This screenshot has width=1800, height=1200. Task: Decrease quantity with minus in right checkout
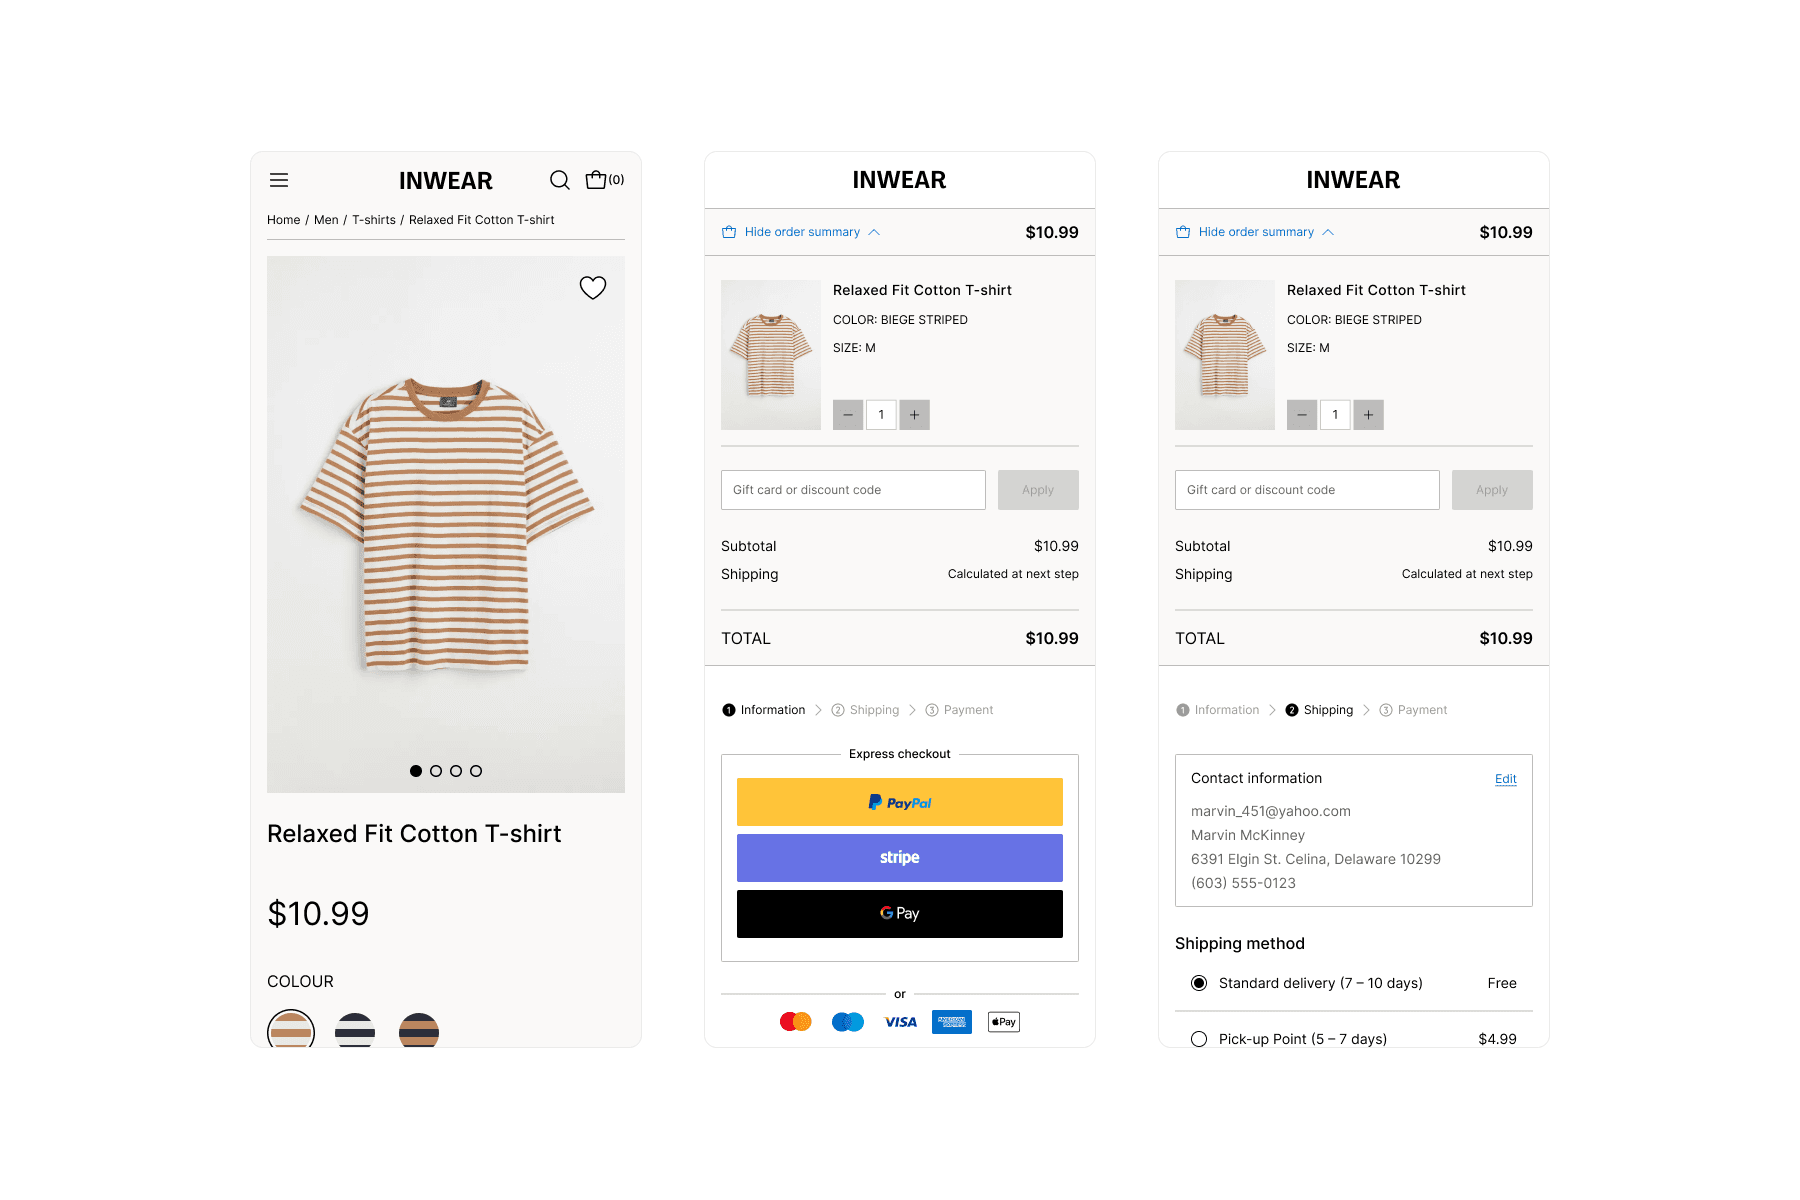1302,415
